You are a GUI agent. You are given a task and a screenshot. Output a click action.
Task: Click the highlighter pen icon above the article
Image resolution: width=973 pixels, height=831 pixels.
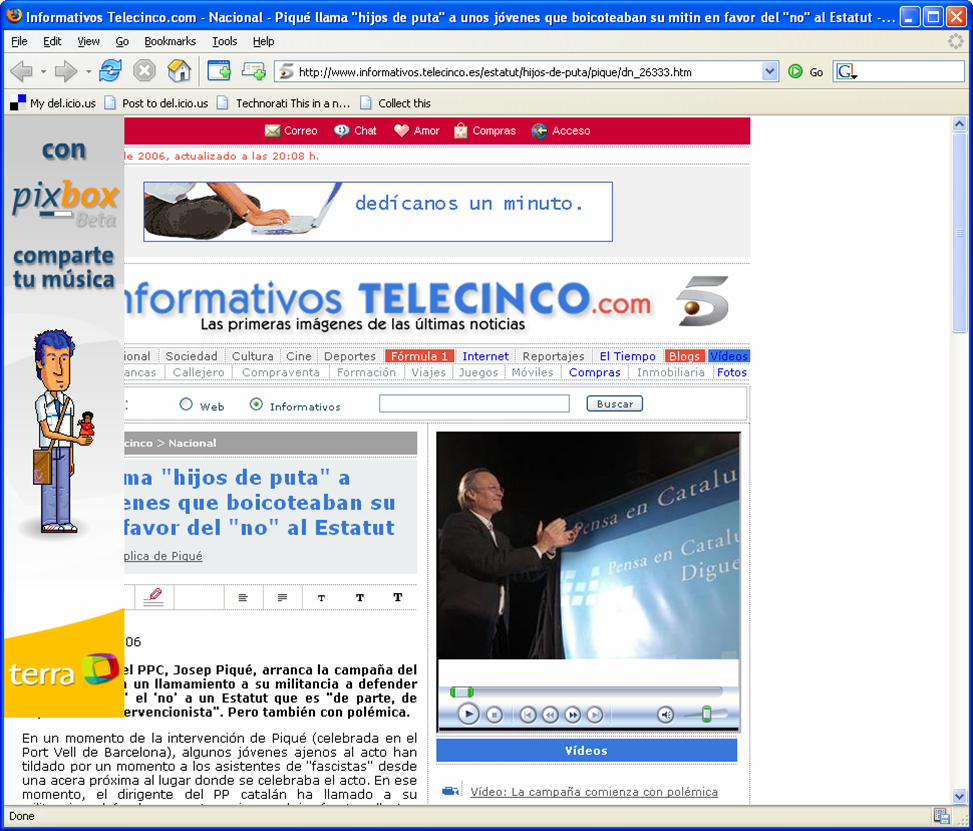153,597
